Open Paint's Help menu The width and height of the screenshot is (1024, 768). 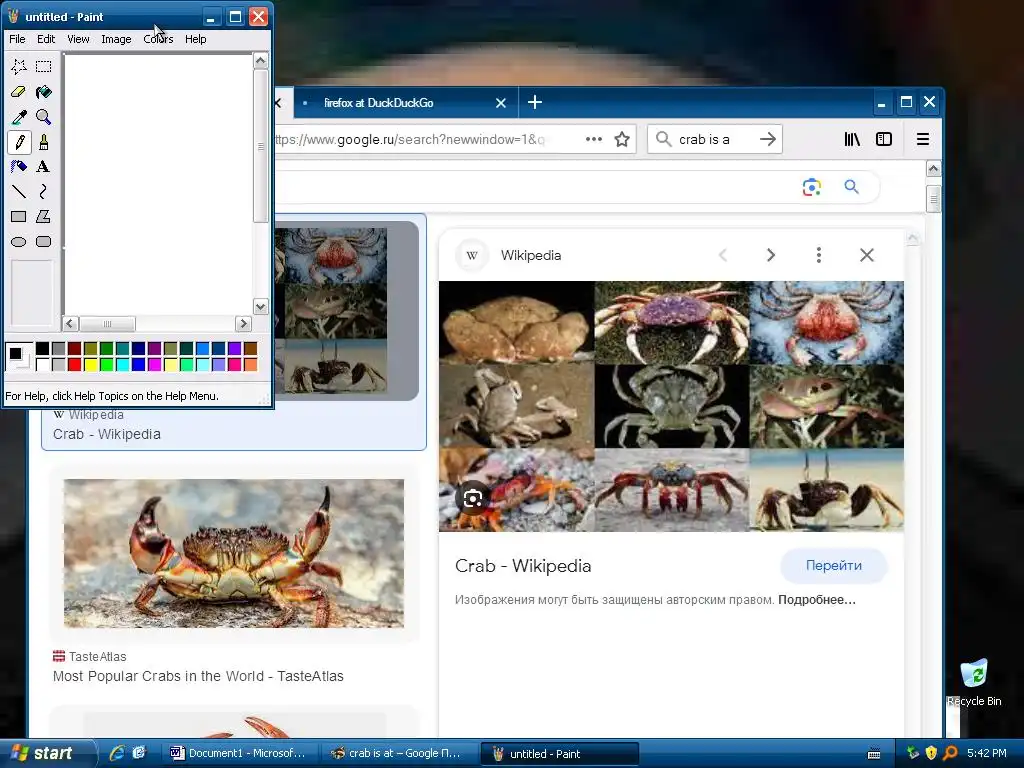pos(195,39)
